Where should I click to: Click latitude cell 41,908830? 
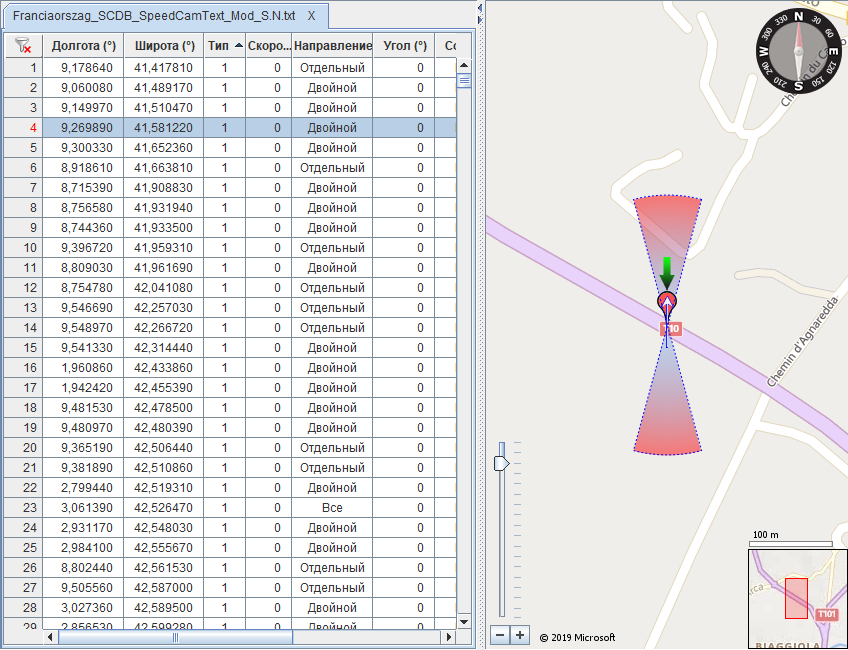pyautogui.click(x=164, y=188)
